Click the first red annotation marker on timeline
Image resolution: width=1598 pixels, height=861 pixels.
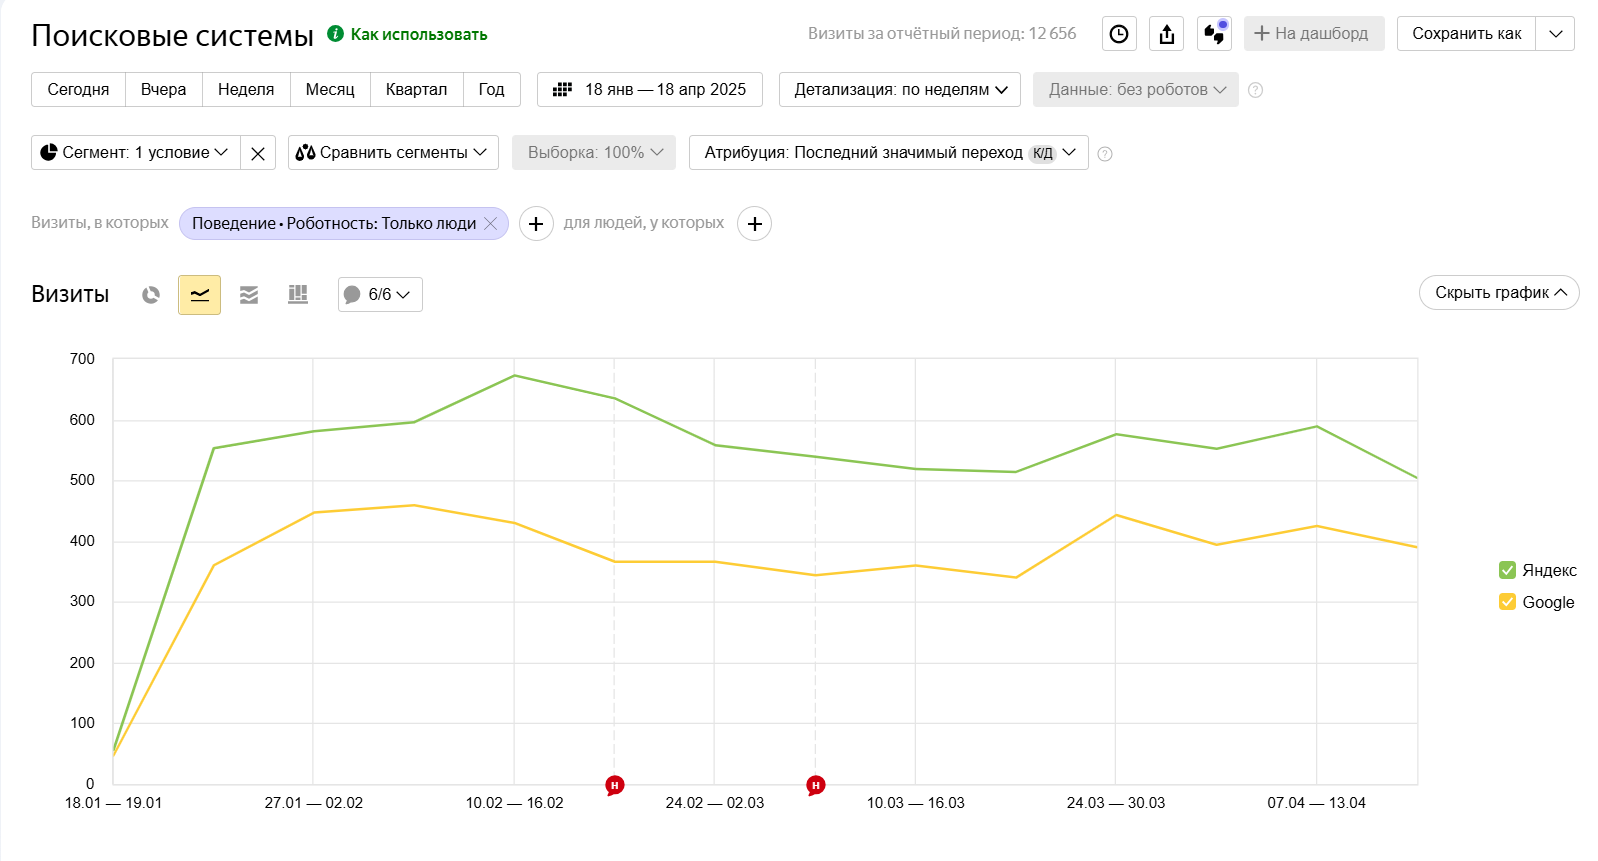615,785
